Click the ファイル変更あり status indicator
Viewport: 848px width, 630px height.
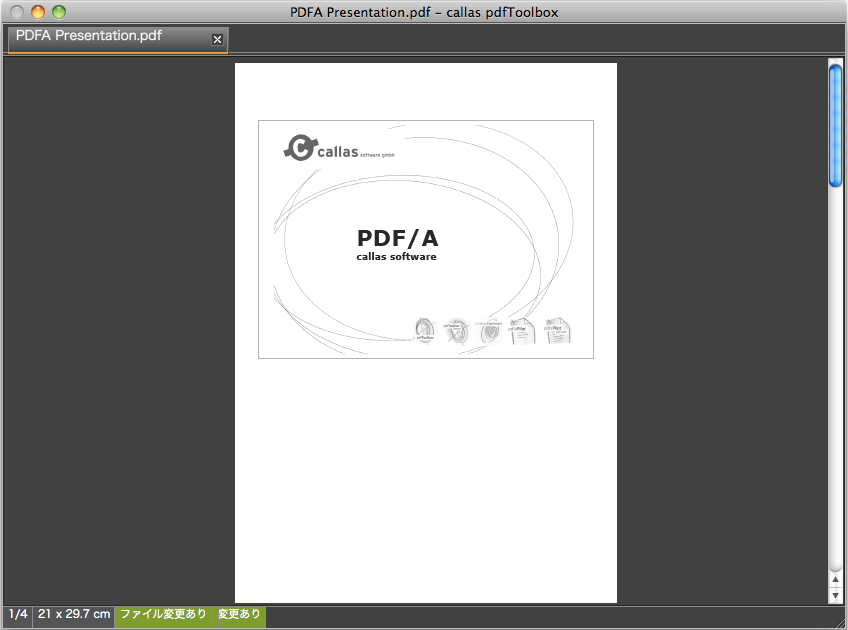[163, 615]
